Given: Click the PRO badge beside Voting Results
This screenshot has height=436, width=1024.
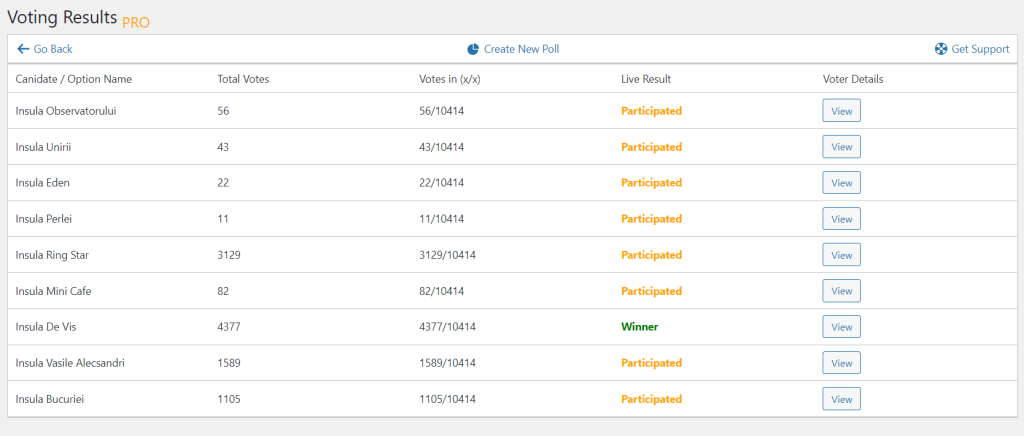Looking at the screenshot, I should (x=136, y=22).
